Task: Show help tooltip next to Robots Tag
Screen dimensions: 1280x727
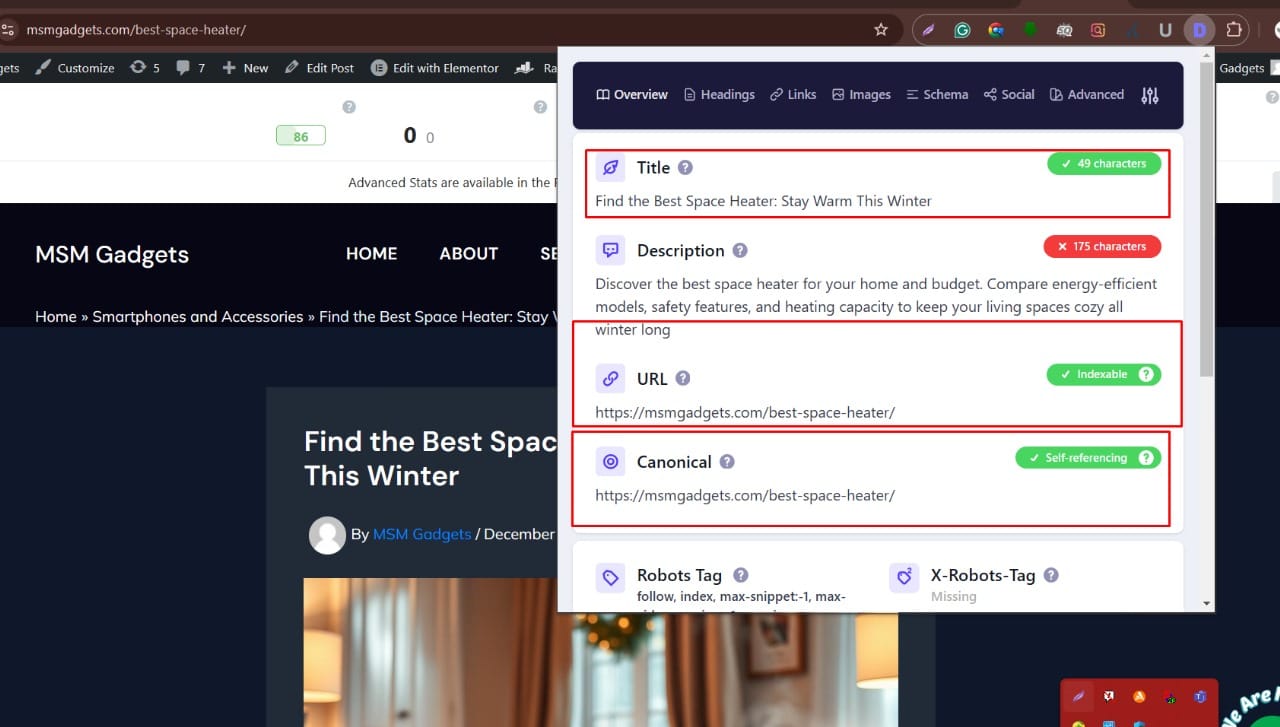Action: click(x=741, y=575)
